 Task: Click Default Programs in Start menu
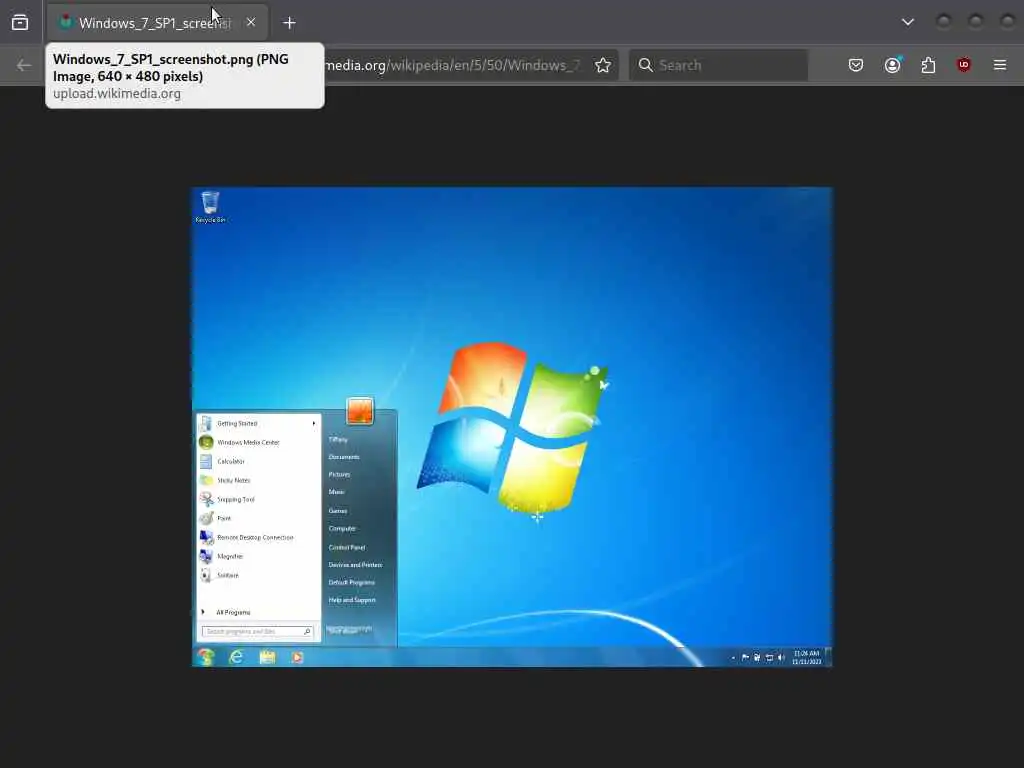pos(351,583)
